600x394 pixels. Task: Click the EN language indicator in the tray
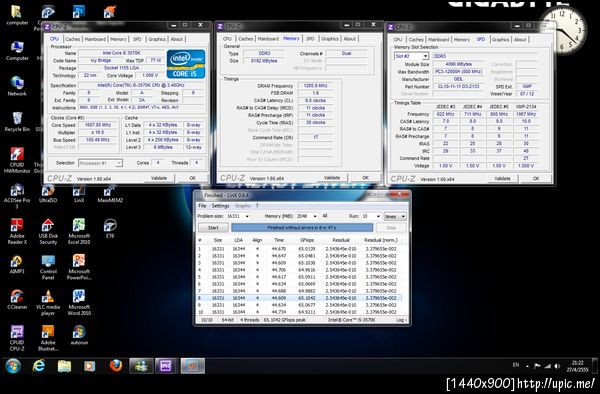pos(515,365)
